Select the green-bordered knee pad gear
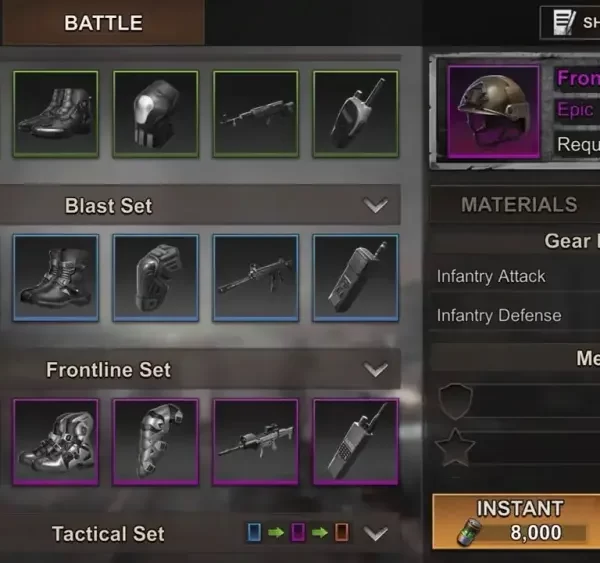This screenshot has width=600, height=563. (x=156, y=114)
